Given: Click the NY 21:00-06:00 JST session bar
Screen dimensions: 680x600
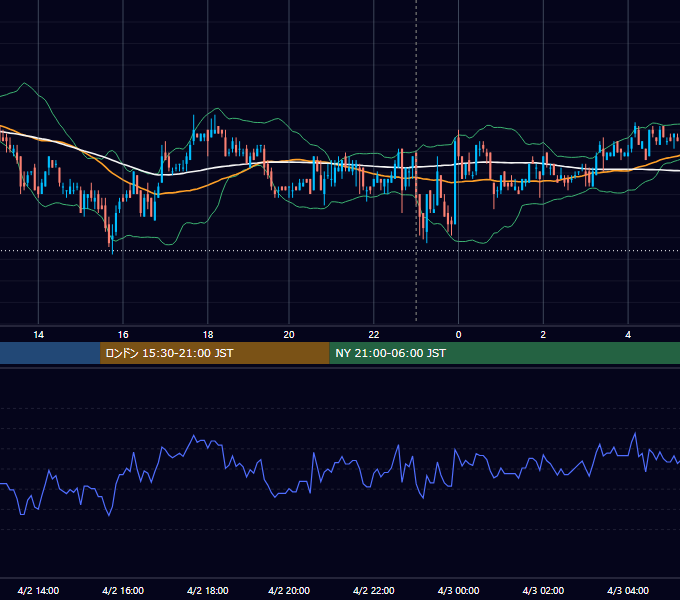Looking at the screenshot, I should tap(505, 353).
